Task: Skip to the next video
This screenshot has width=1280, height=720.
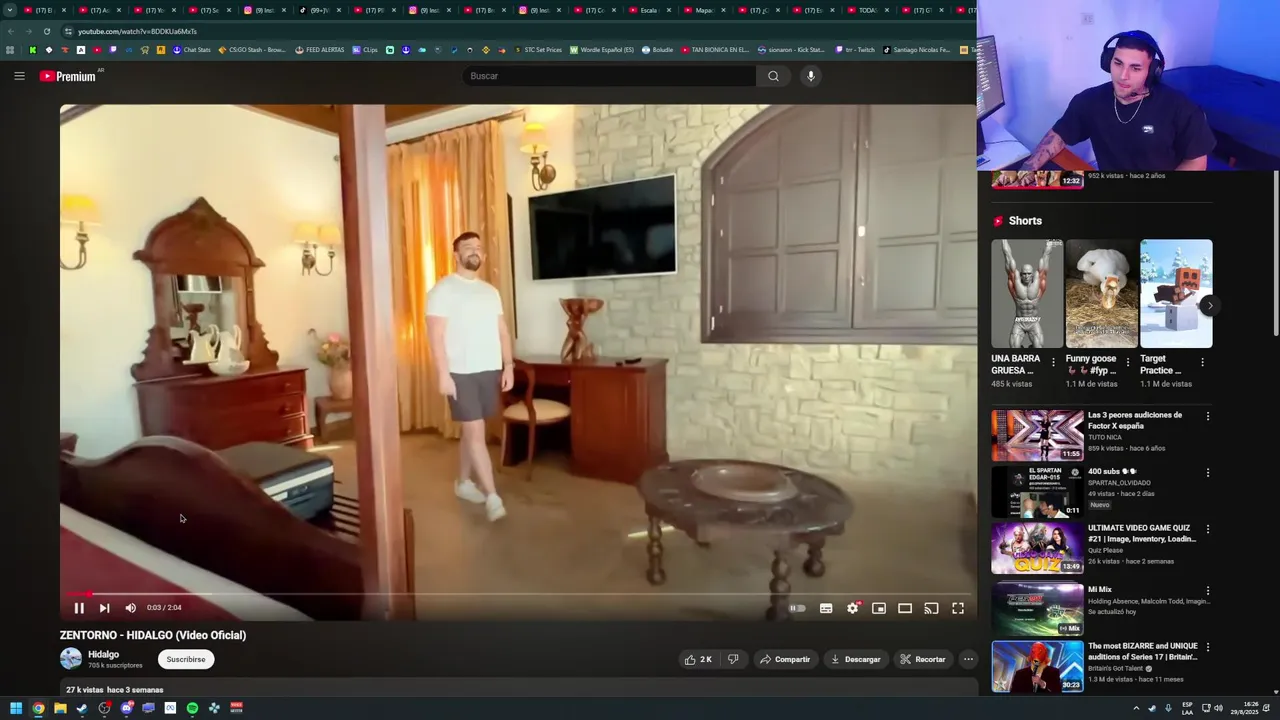Action: pos(104,608)
